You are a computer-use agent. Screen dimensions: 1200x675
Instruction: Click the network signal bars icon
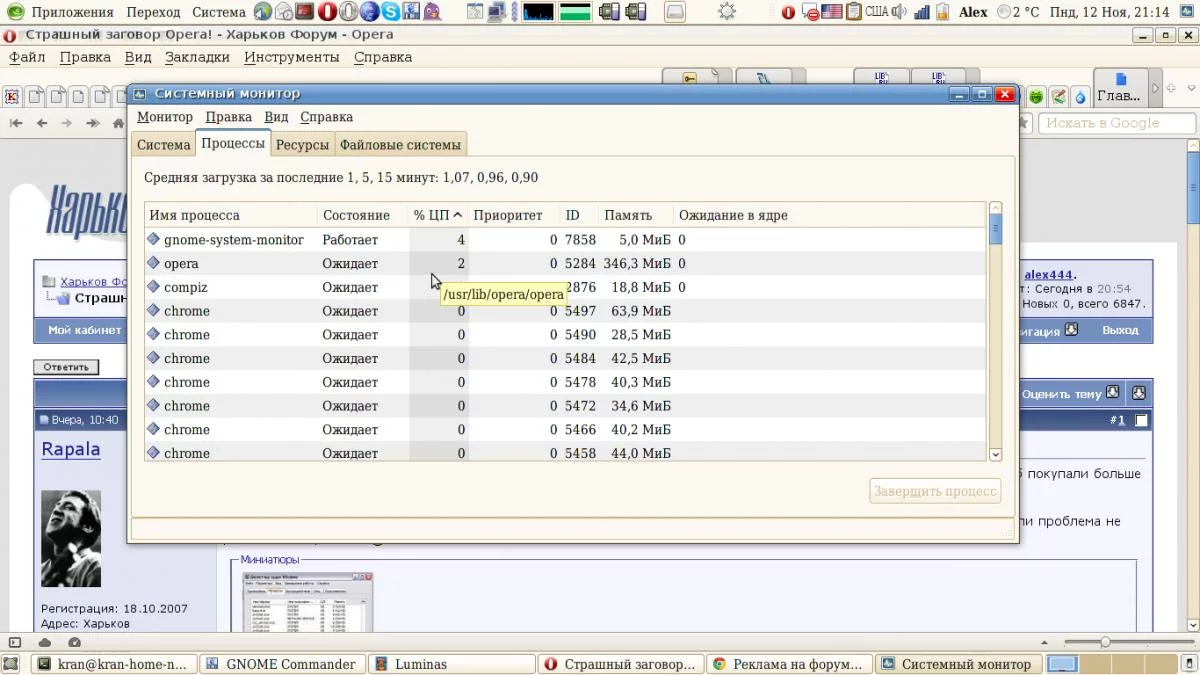coord(922,12)
